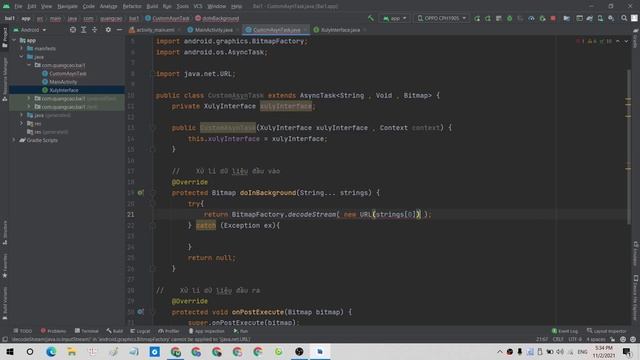
Task: Open the VCS menu
Action: click(198, 7)
